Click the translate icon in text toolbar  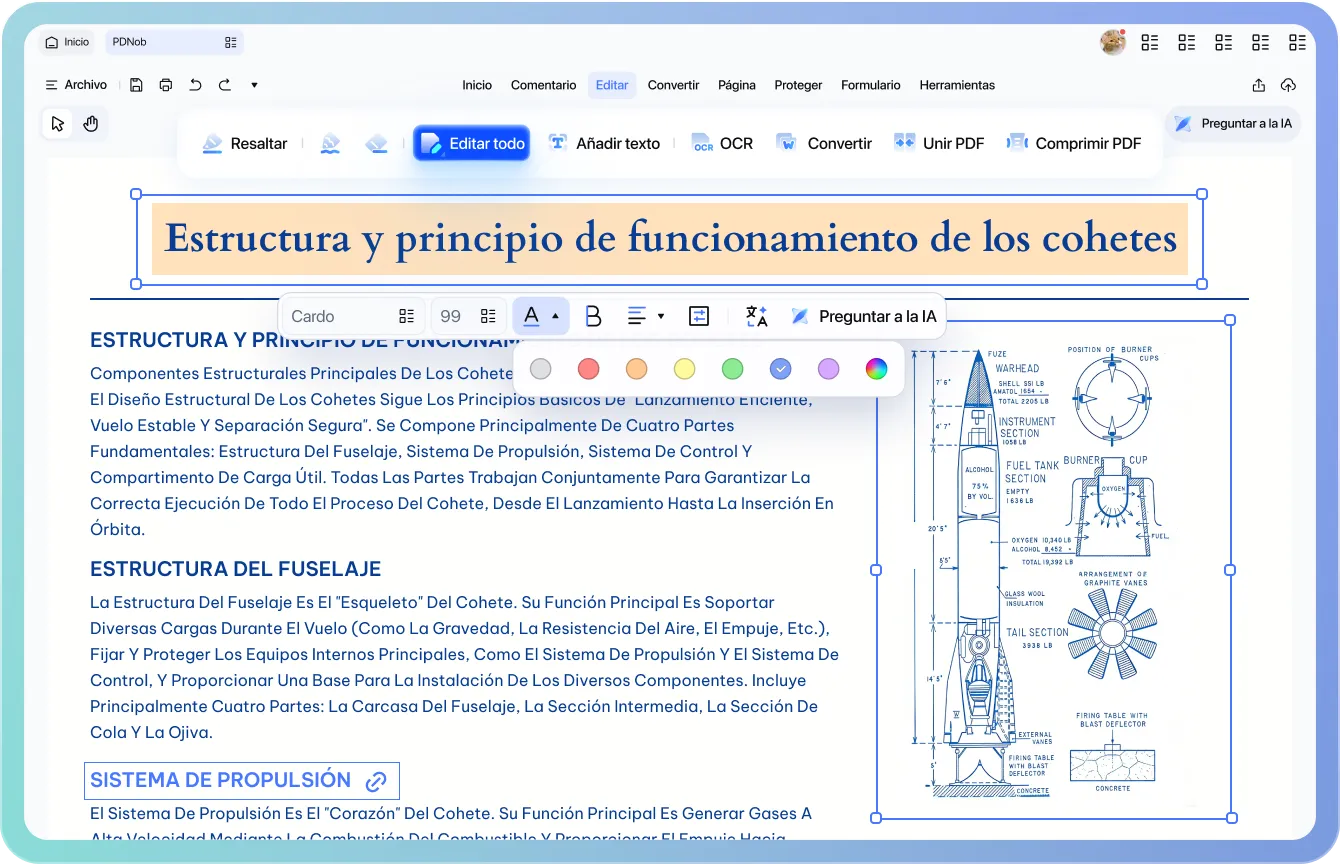pyautogui.click(x=757, y=316)
